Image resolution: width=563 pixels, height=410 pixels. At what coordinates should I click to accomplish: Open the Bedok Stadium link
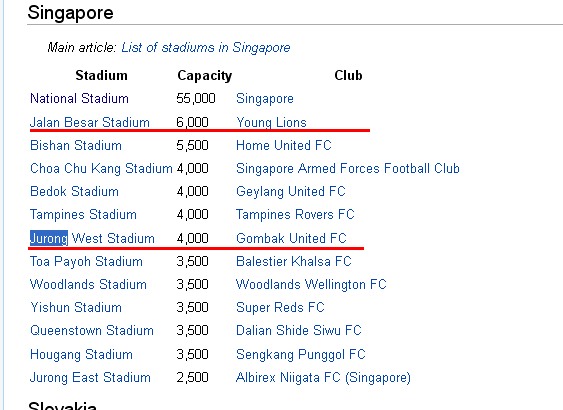coord(74,191)
